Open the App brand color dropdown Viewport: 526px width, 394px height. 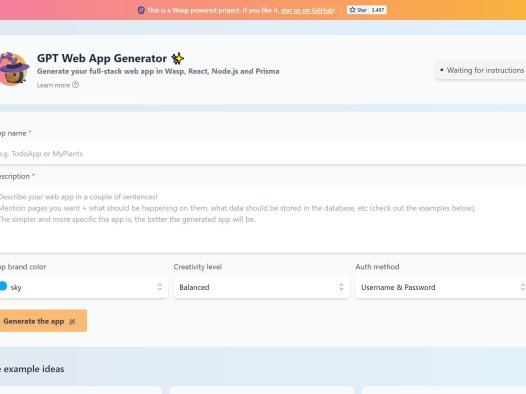(x=83, y=287)
